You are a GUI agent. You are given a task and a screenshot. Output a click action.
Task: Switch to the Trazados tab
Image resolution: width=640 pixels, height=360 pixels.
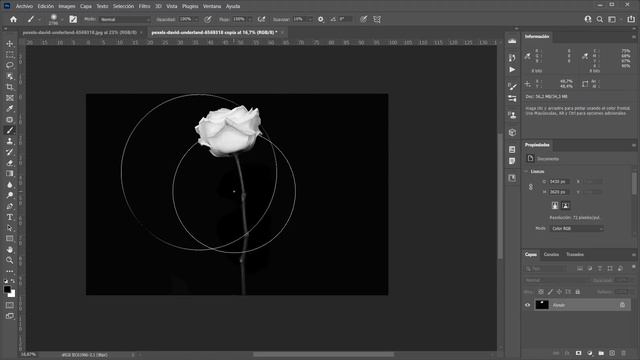[x=575, y=254]
